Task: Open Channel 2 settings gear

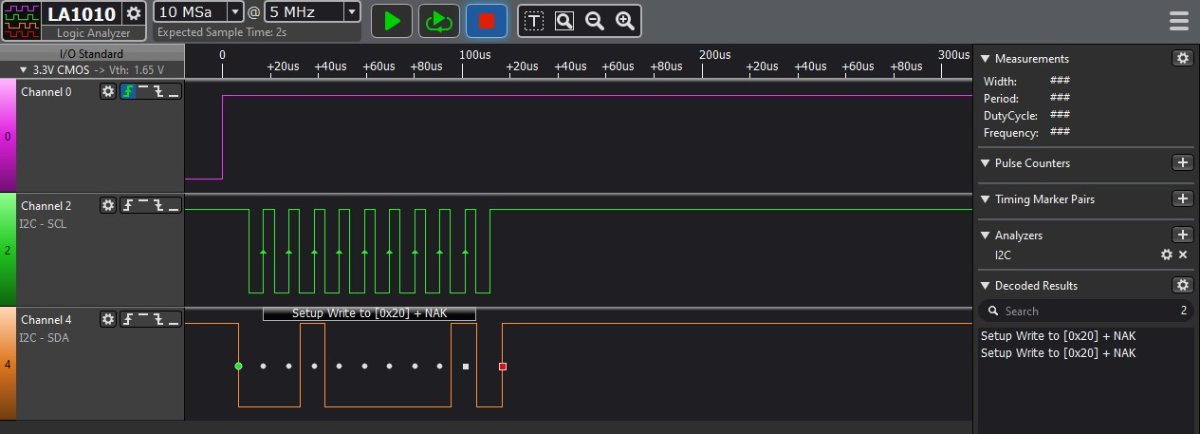Action: [108, 205]
